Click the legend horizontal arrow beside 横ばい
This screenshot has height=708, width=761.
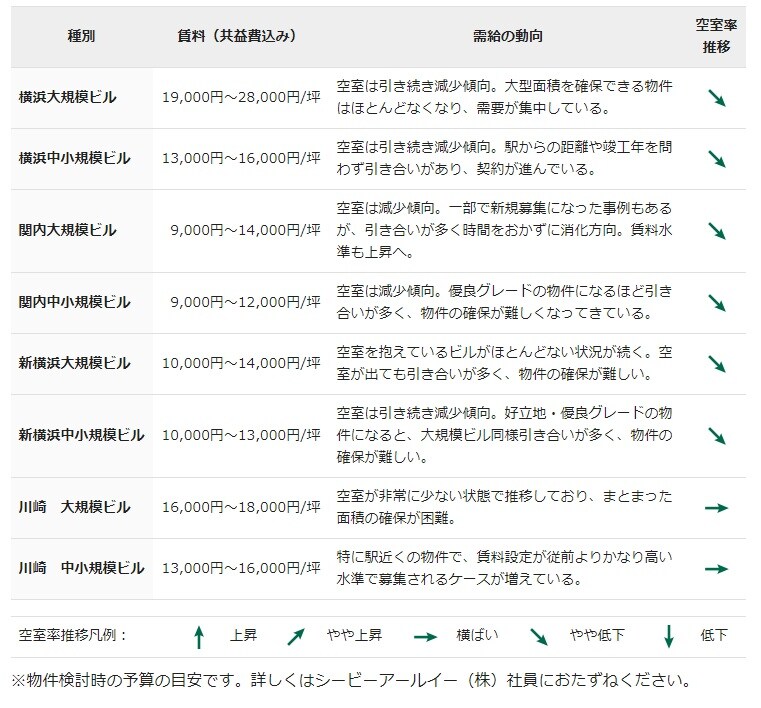426,636
